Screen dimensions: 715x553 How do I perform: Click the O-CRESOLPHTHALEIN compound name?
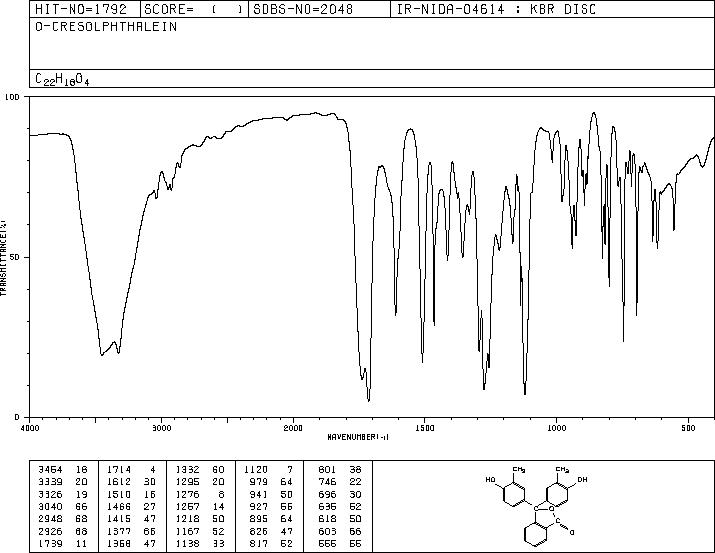click(x=106, y=27)
